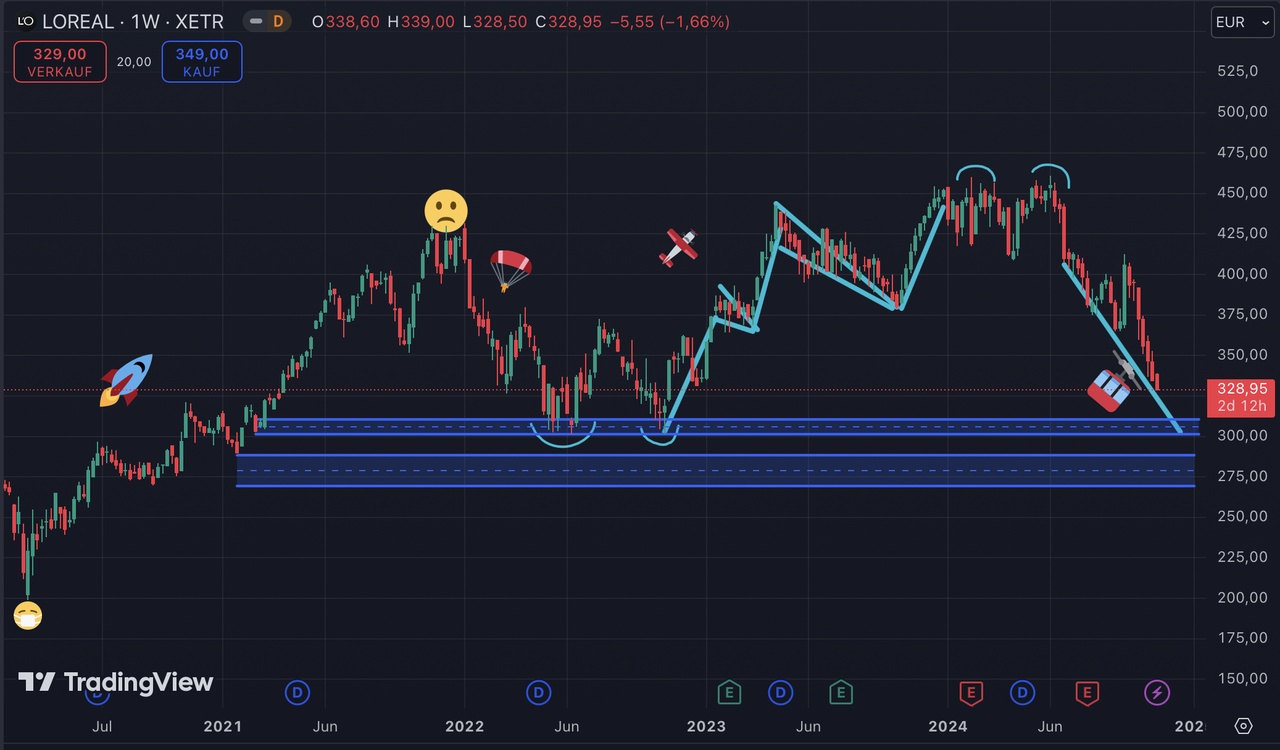Click the dividend D marker near 2021

pyautogui.click(x=297, y=691)
